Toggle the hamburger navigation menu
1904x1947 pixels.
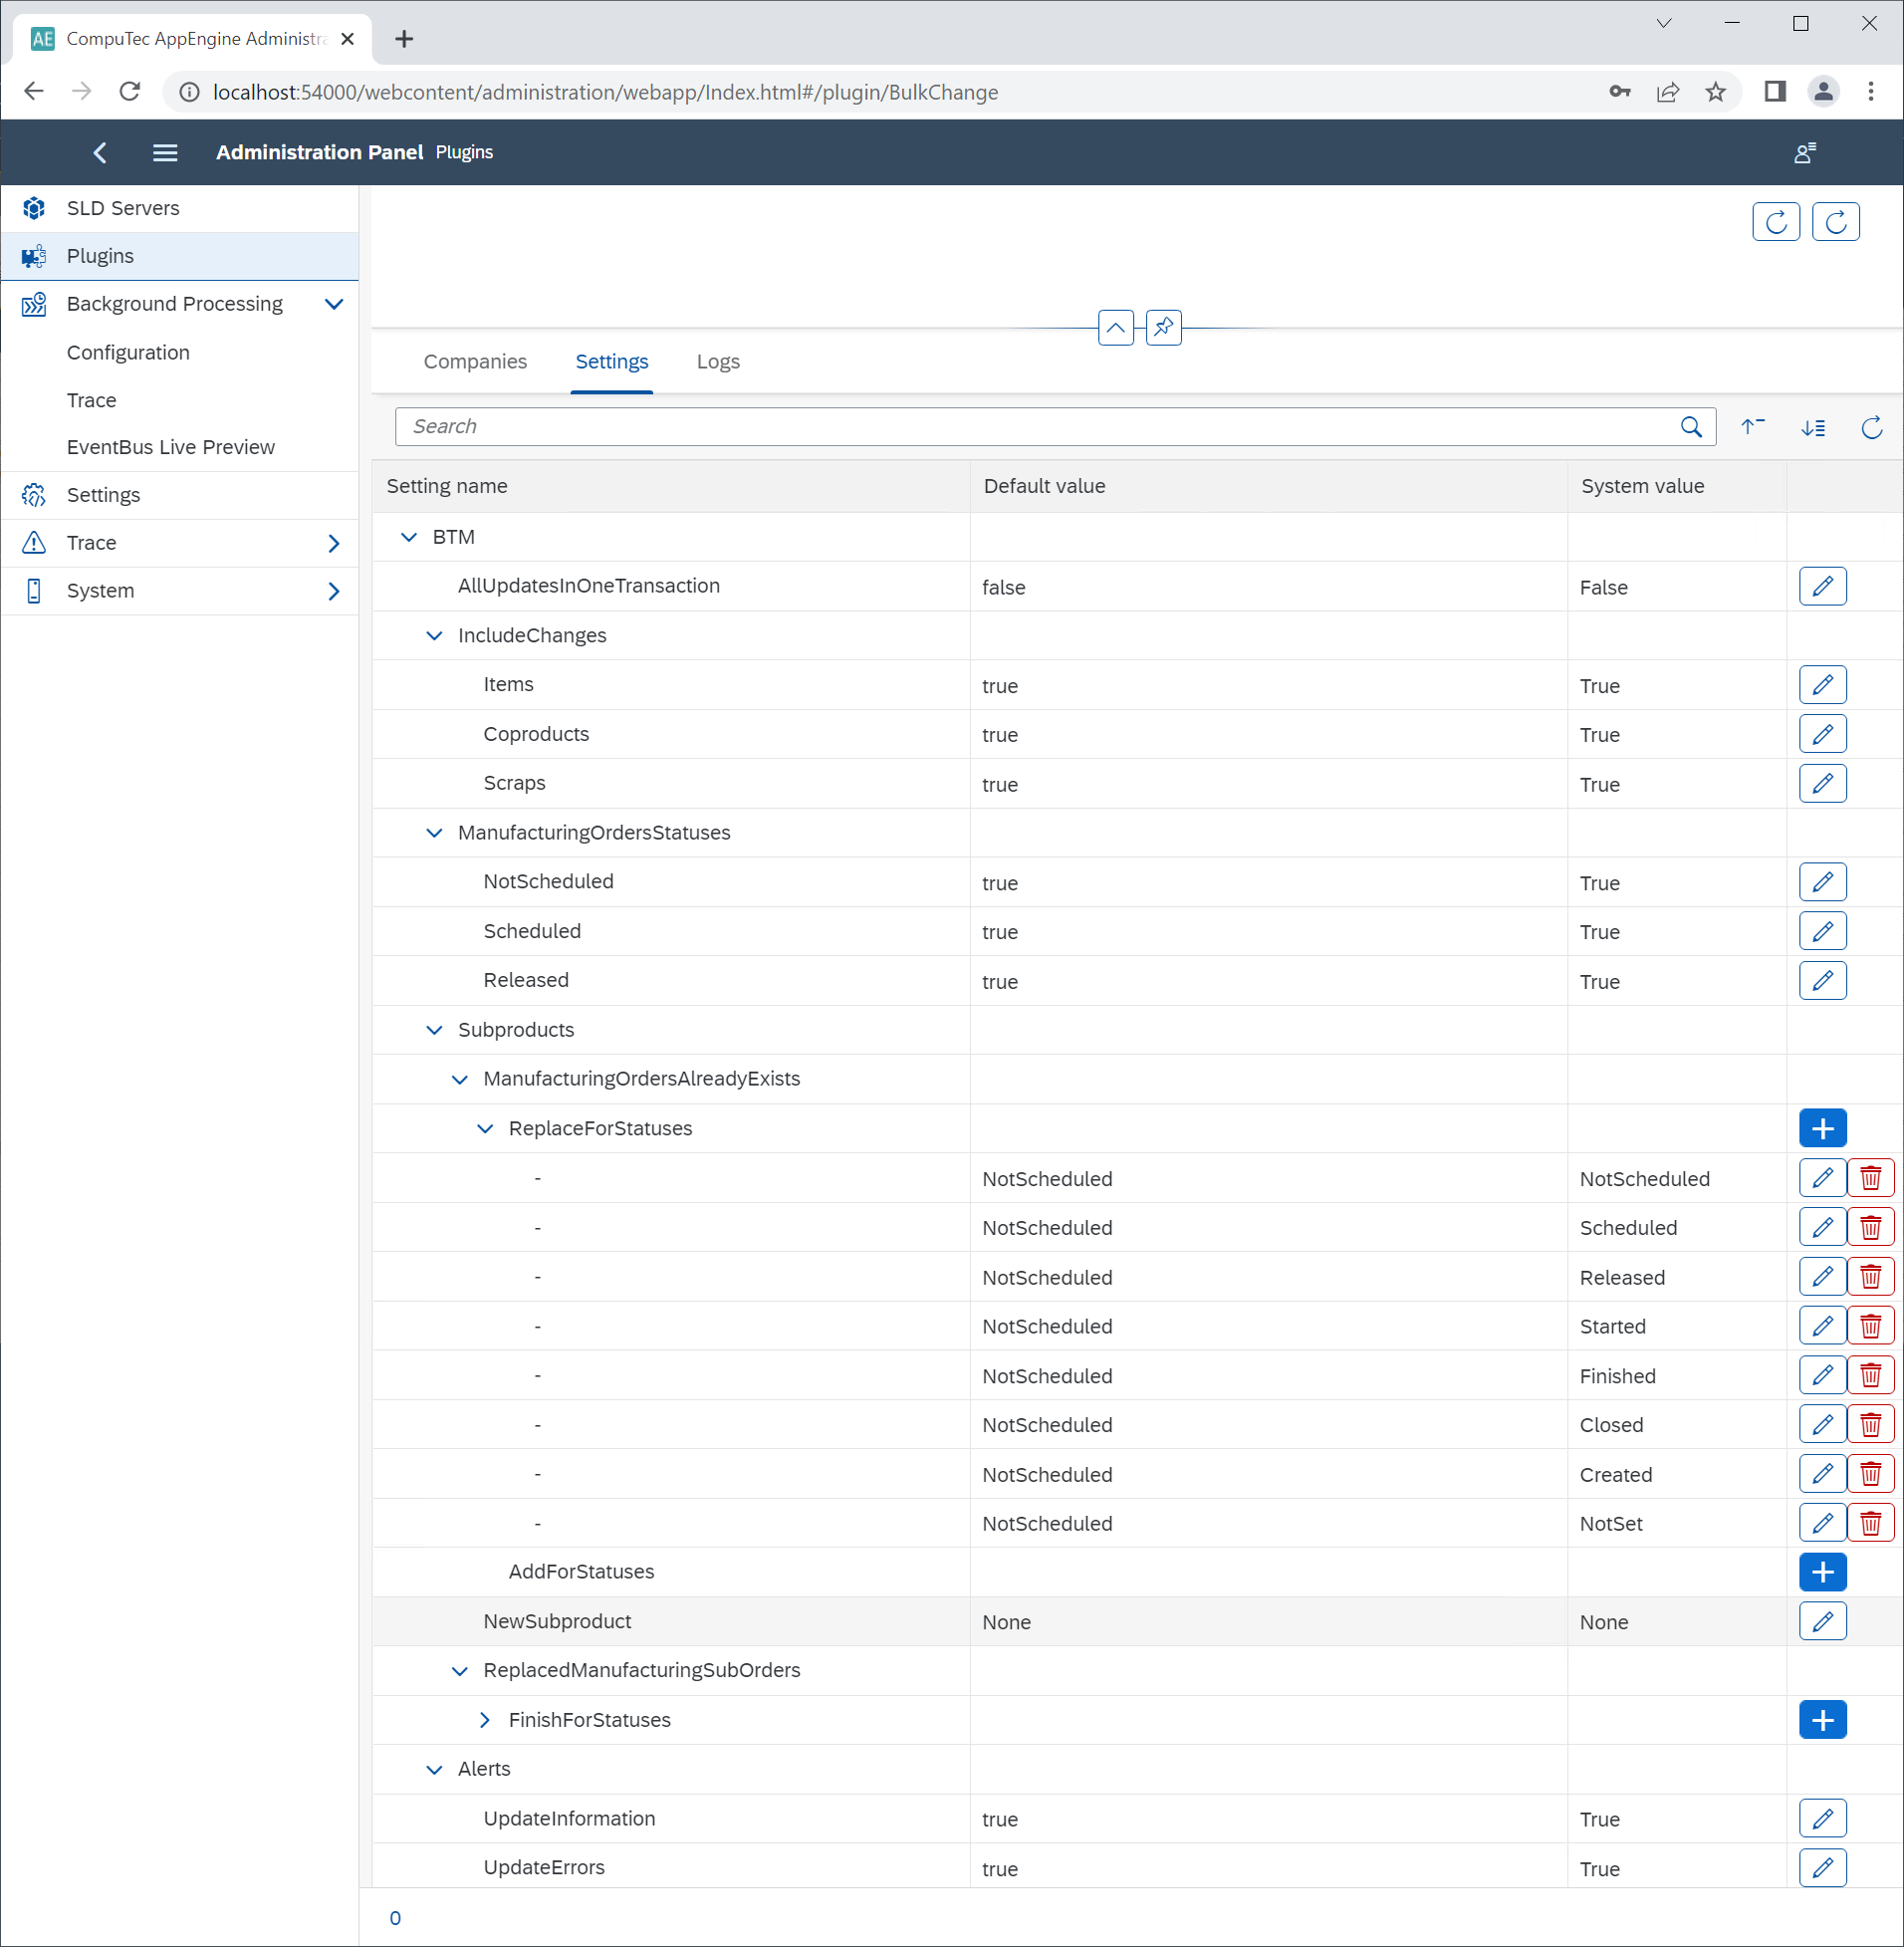pos(165,153)
